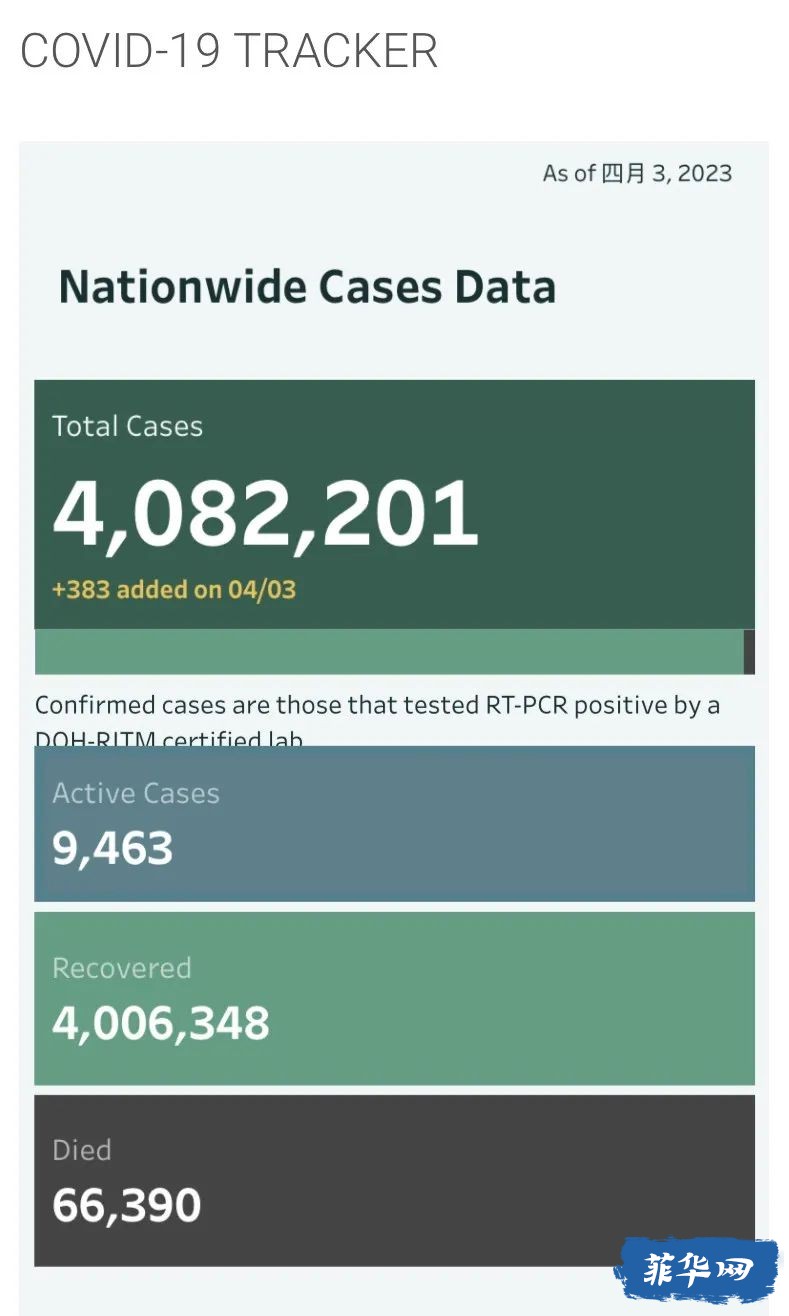Screen dimensions: 789x1316
Task: Click the partially hidden DOH-RITM certified lab line
Action: pyautogui.click(x=168, y=740)
